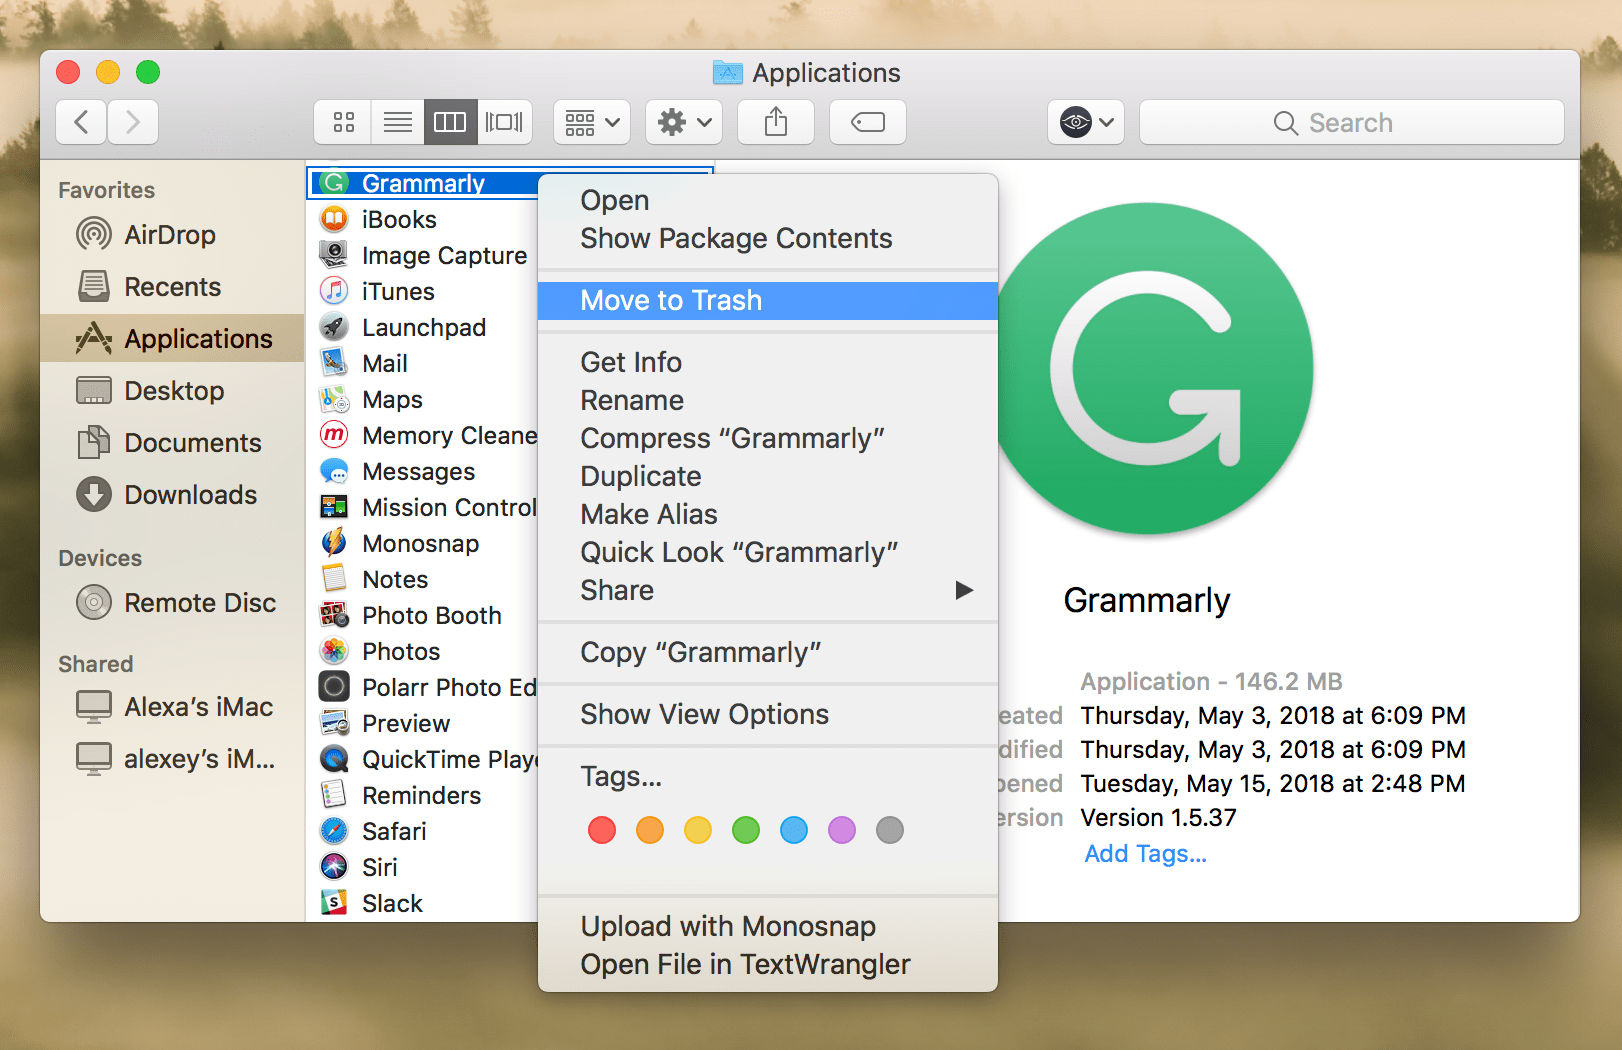The image size is (1622, 1050).
Task: Apply the green tag color
Action: (x=746, y=830)
